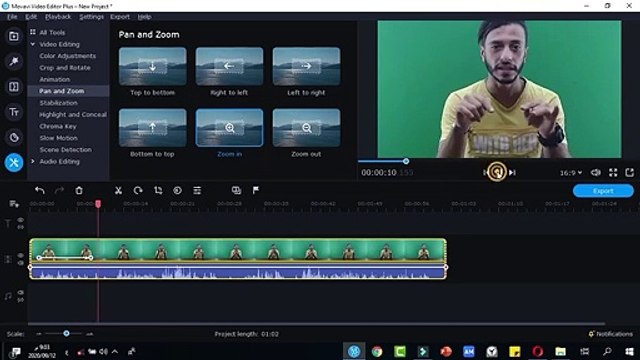Select Crop and Rotate tool
Screen dimensions: 640x360
pos(65,68)
